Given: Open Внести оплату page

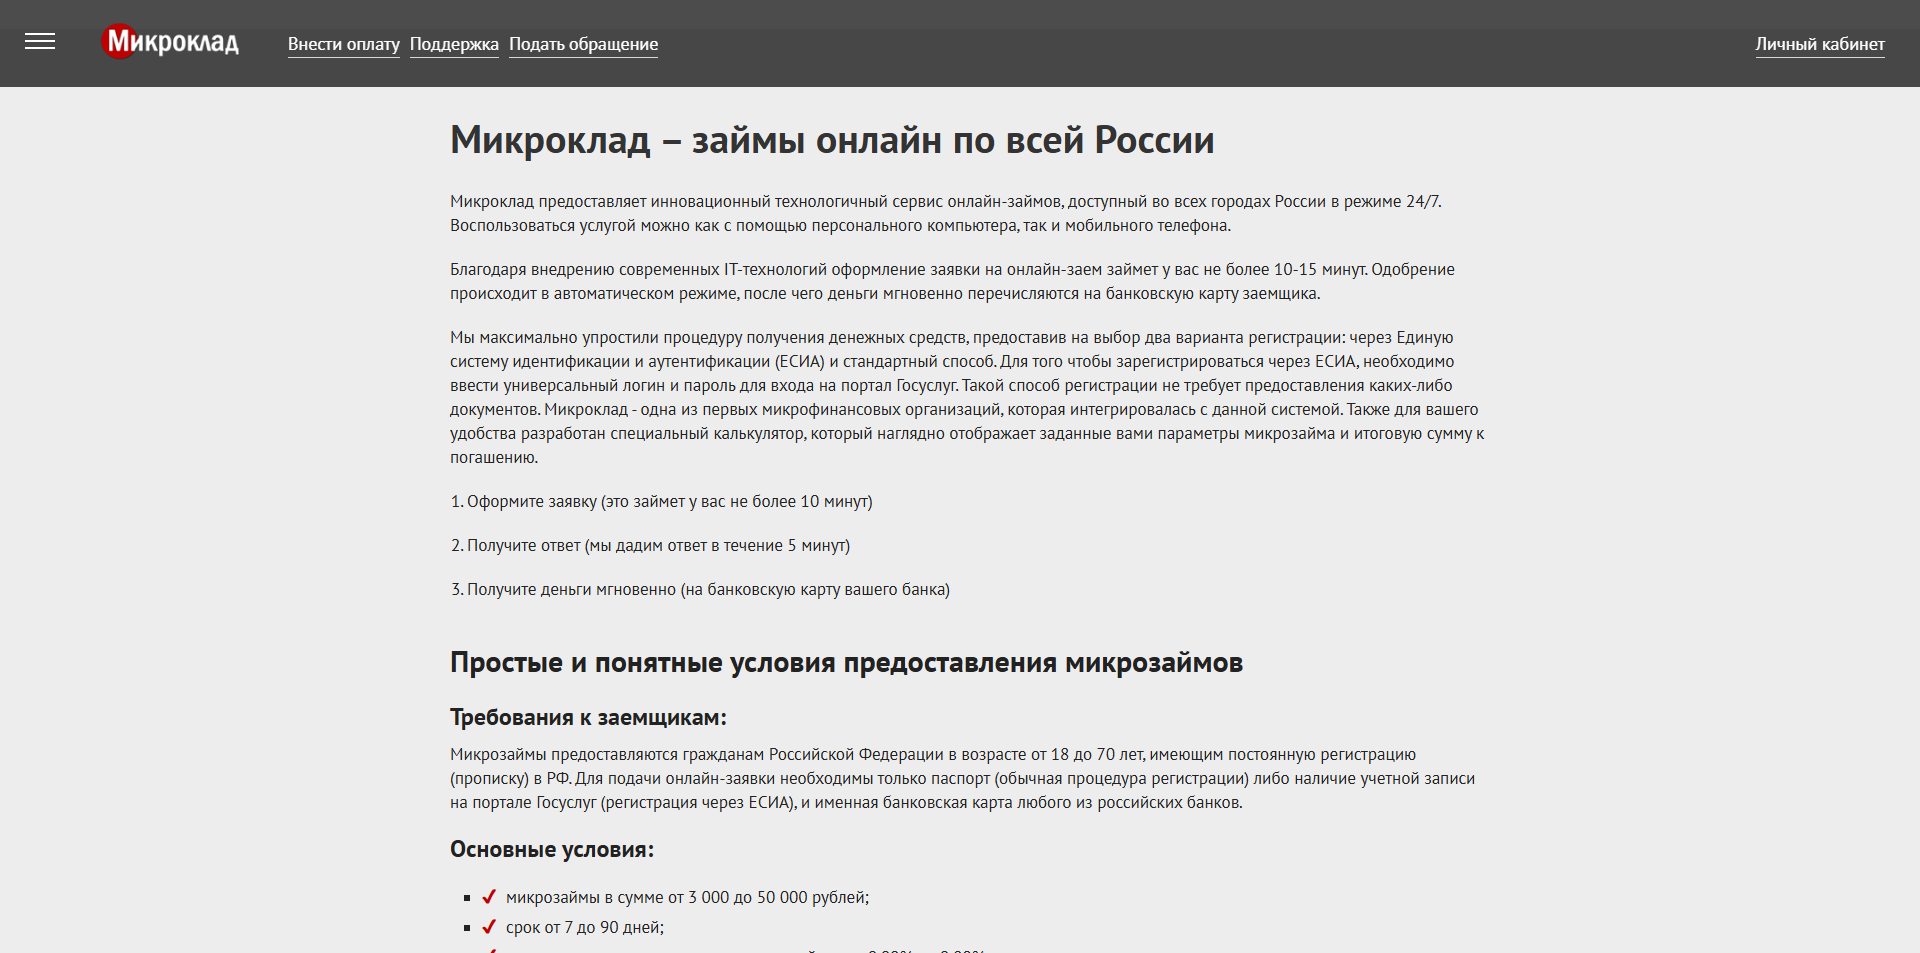Looking at the screenshot, I should point(343,44).
